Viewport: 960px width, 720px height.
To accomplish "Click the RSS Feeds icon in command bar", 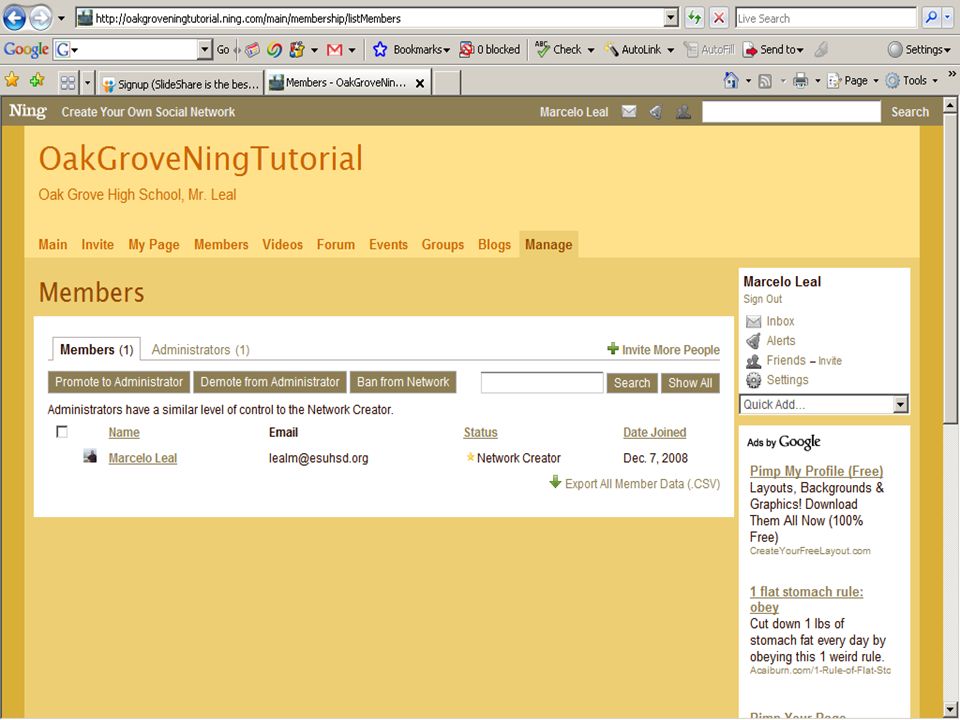I will [765, 81].
